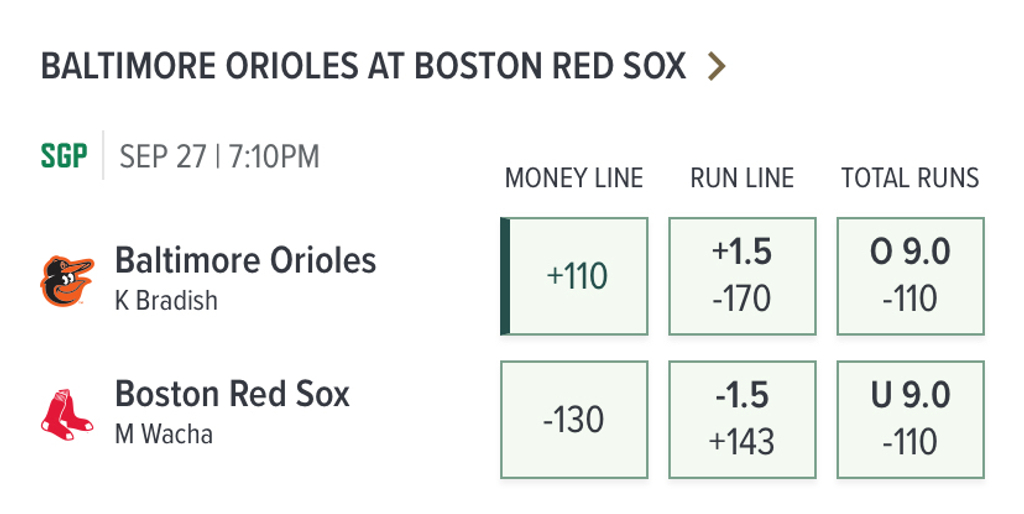Click starting pitcher K Bradish
This screenshot has height=514, width=1024.
tap(166, 301)
